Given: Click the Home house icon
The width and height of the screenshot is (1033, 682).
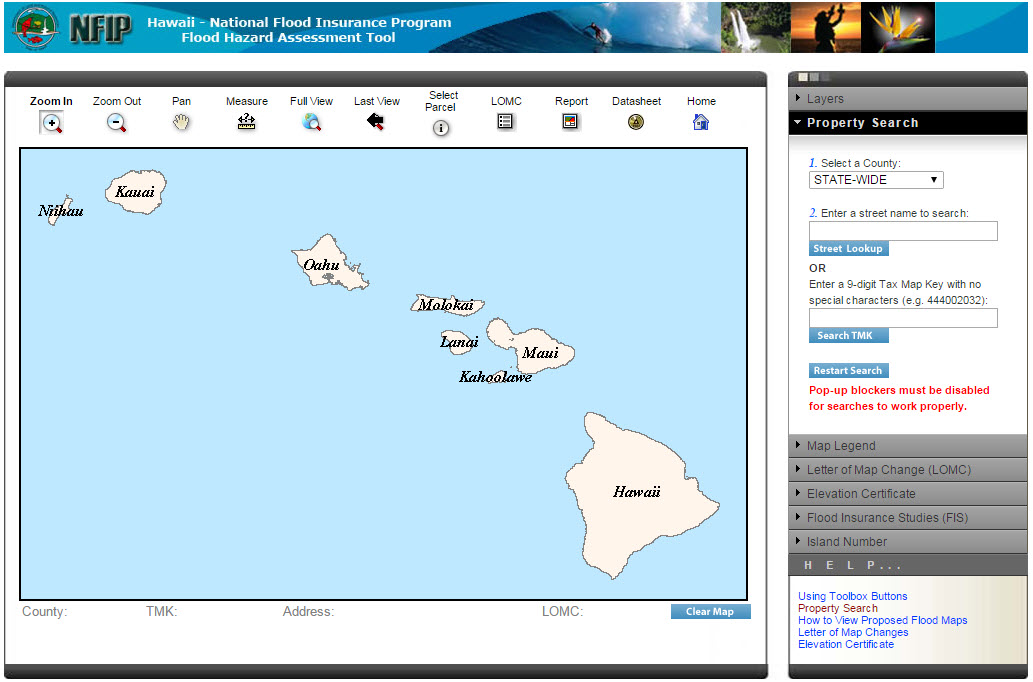Looking at the screenshot, I should [701, 122].
